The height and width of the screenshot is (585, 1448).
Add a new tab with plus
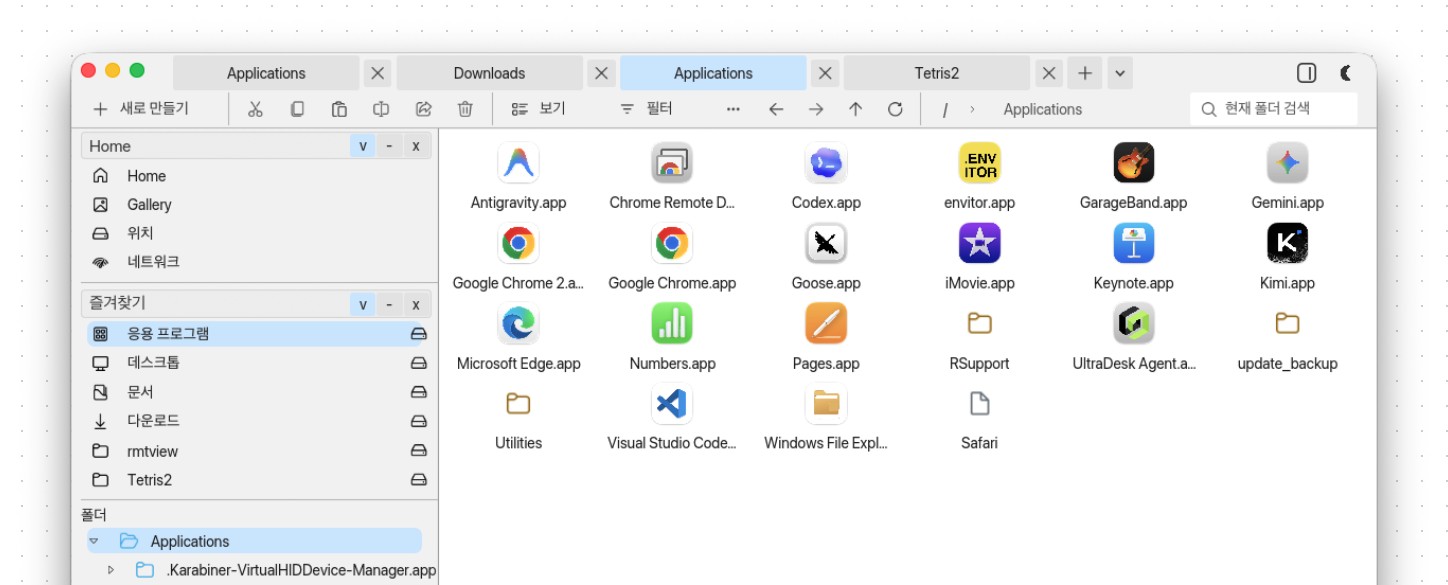[x=1085, y=73]
